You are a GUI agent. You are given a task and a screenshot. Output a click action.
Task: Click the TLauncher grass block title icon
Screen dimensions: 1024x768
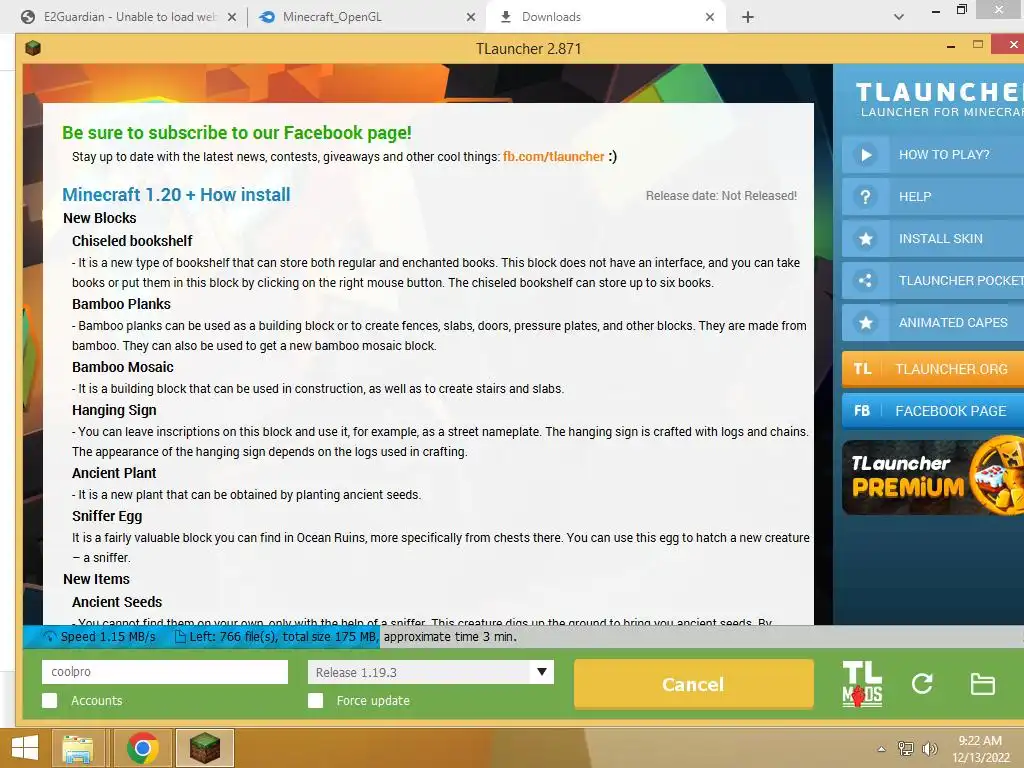click(33, 48)
